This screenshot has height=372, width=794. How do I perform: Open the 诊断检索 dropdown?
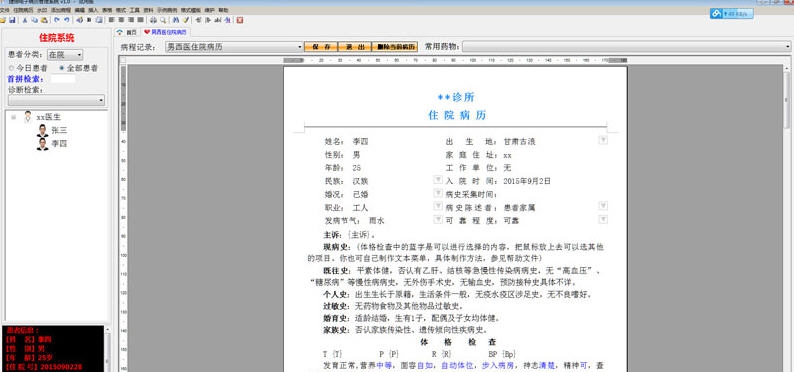[x=56, y=100]
